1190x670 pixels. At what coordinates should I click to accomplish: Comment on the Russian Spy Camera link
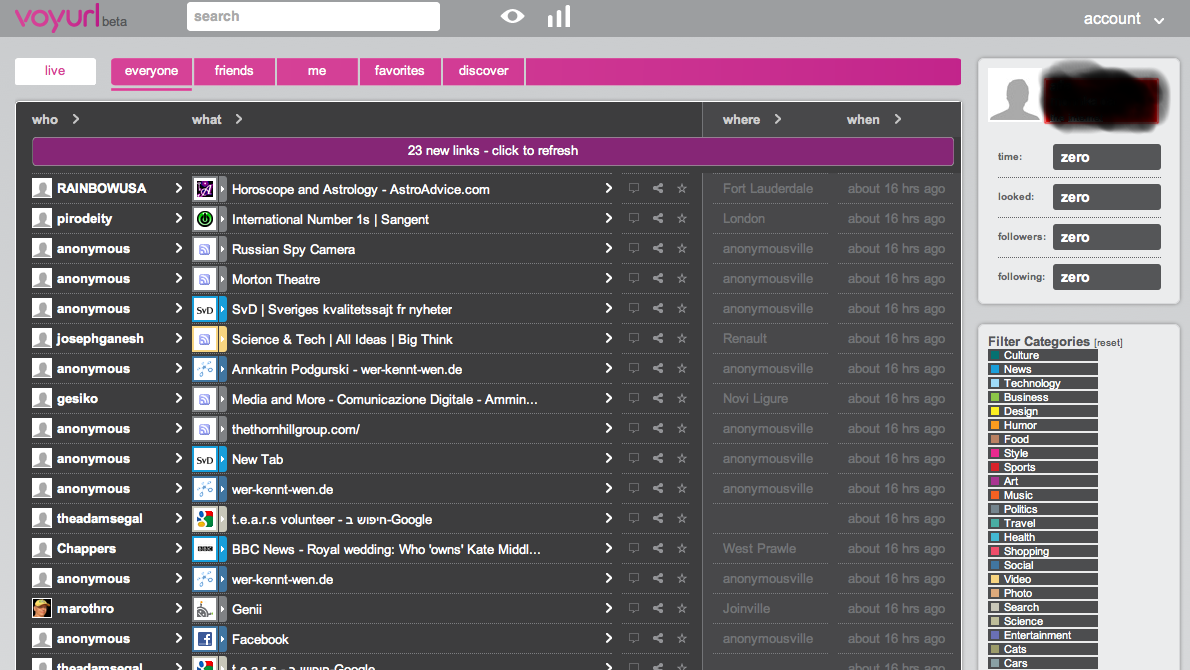tap(634, 248)
